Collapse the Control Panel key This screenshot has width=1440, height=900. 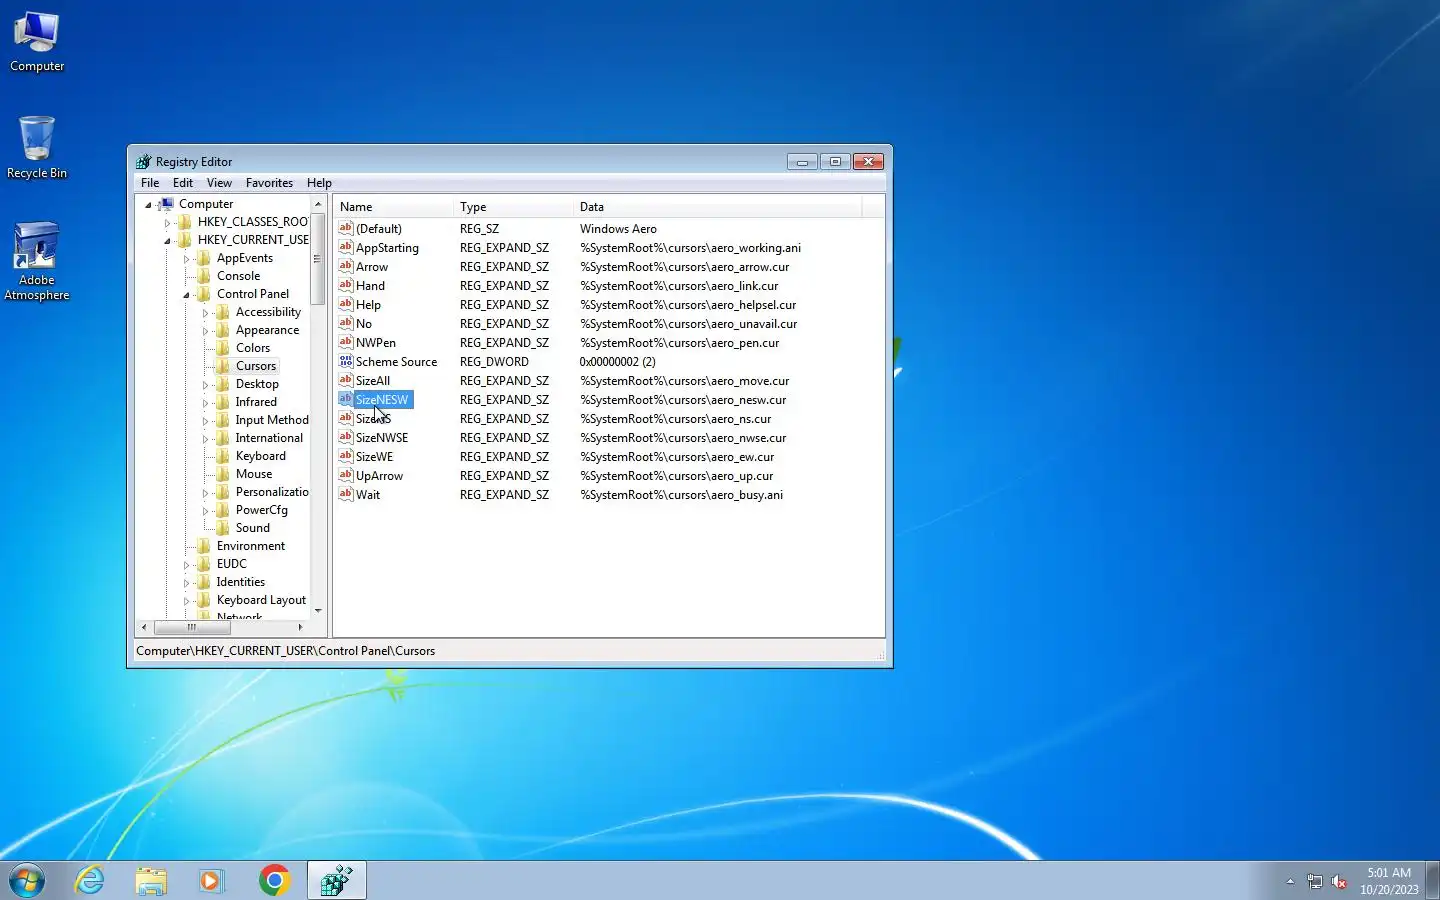pyautogui.click(x=186, y=295)
